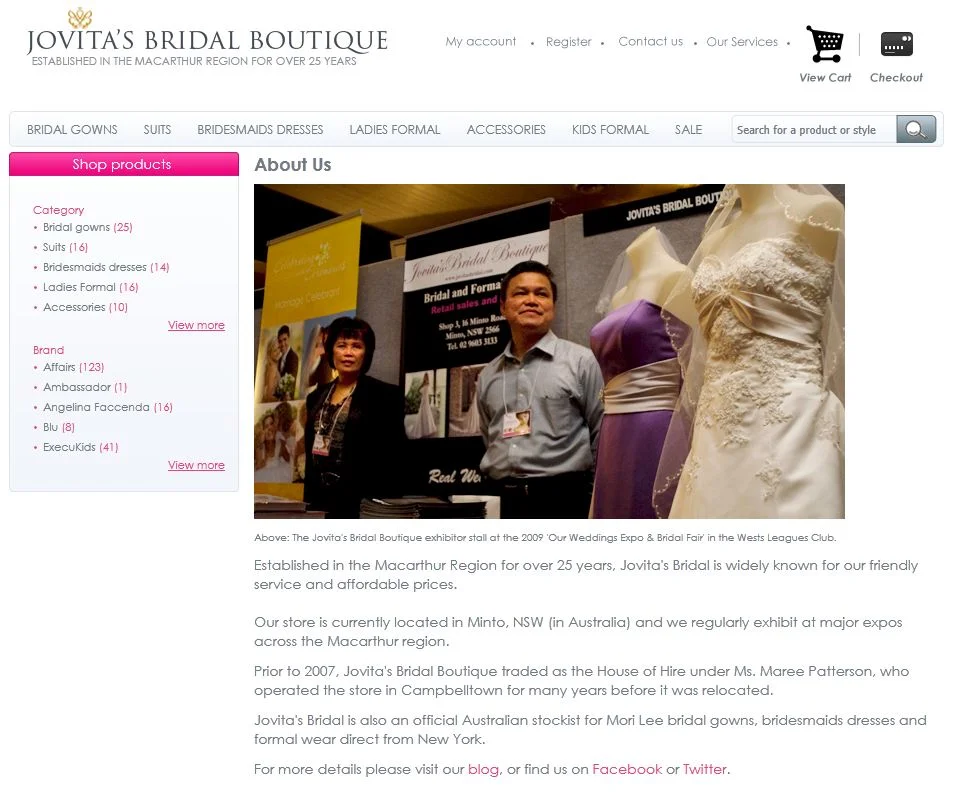Click the Category sidebar heading
Image resolution: width=954 pixels, height=793 pixels.
click(58, 210)
